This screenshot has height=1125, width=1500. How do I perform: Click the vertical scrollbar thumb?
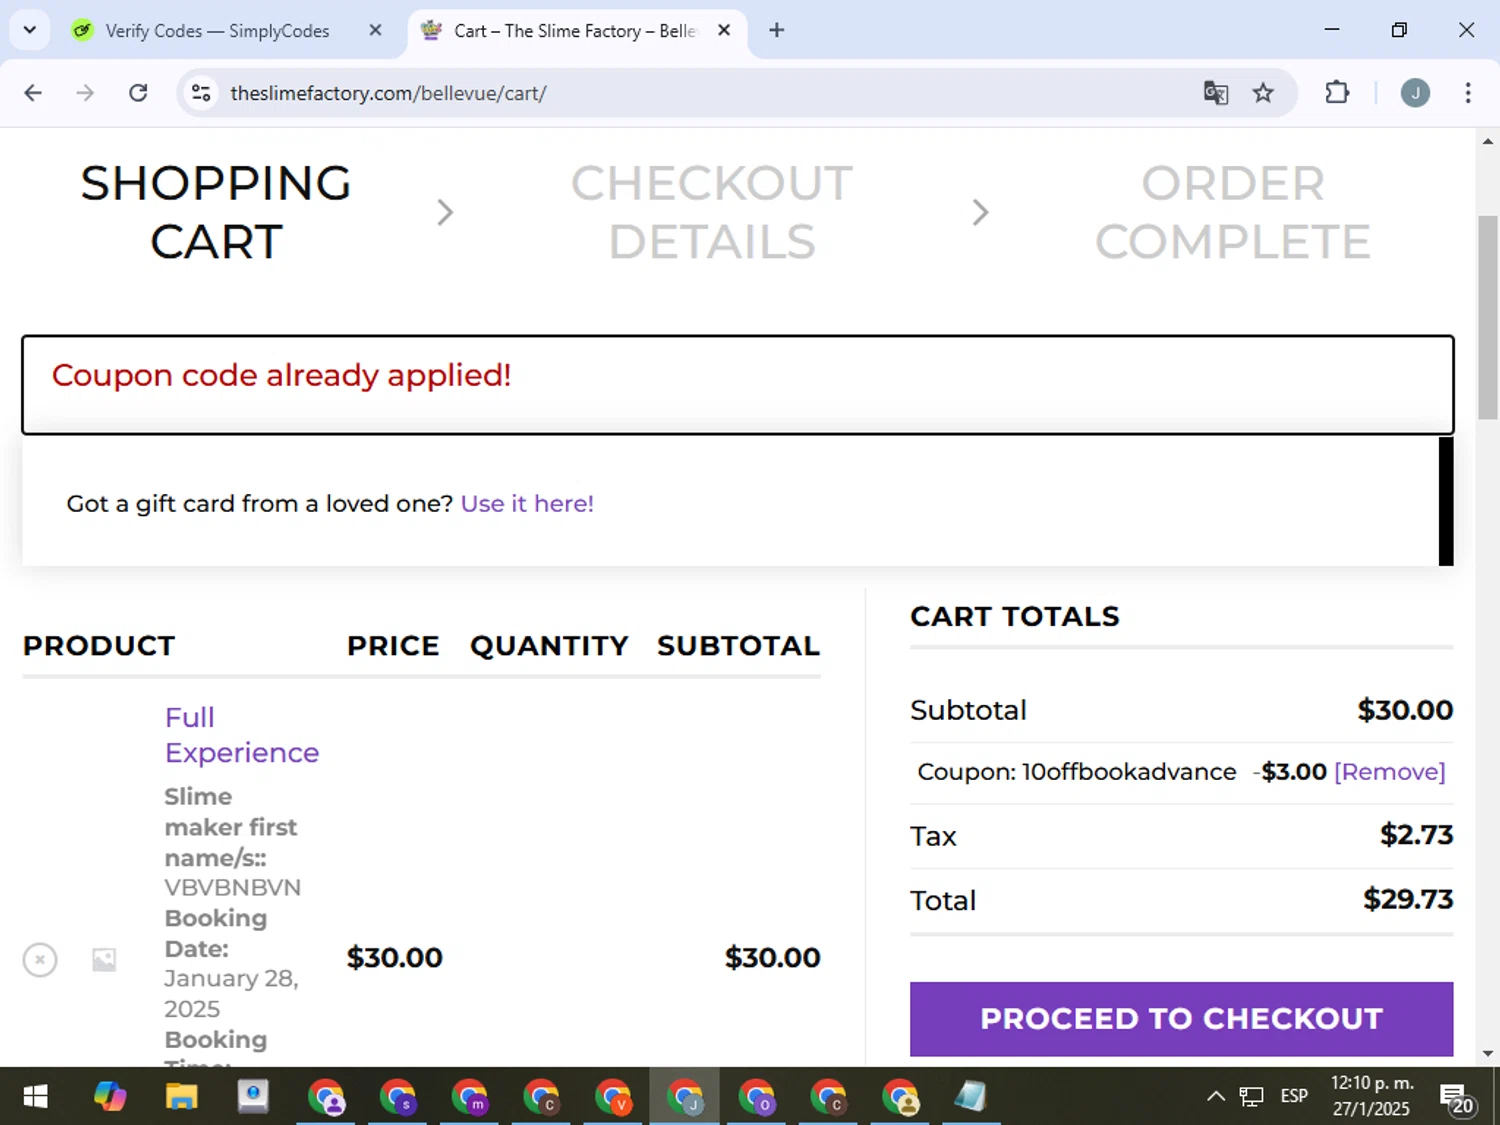click(1488, 318)
